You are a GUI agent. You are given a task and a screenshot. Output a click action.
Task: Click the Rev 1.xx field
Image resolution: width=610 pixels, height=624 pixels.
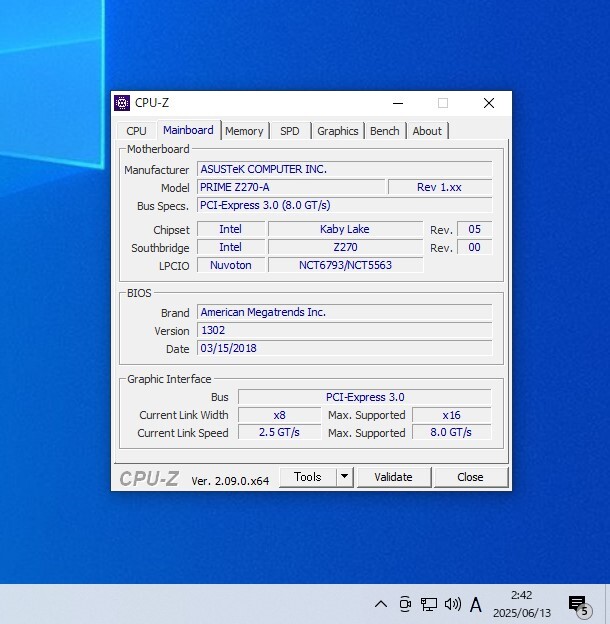coord(440,187)
